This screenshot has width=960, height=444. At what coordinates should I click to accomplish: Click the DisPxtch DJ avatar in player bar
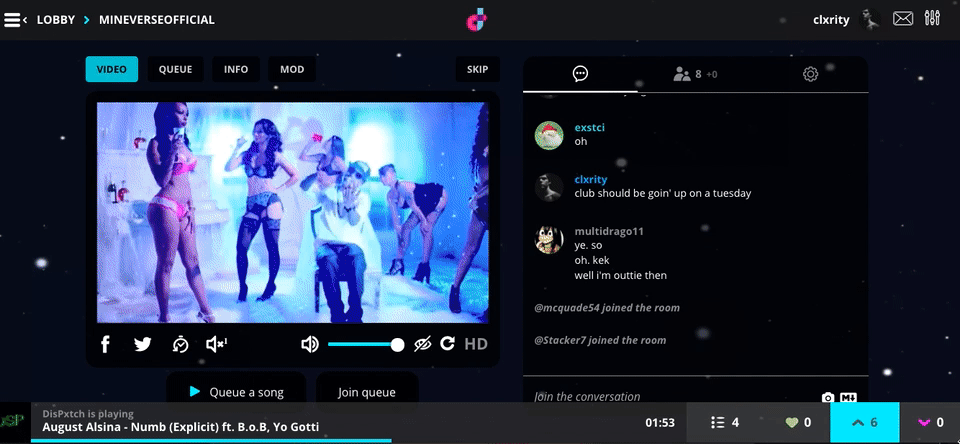(x=15, y=422)
